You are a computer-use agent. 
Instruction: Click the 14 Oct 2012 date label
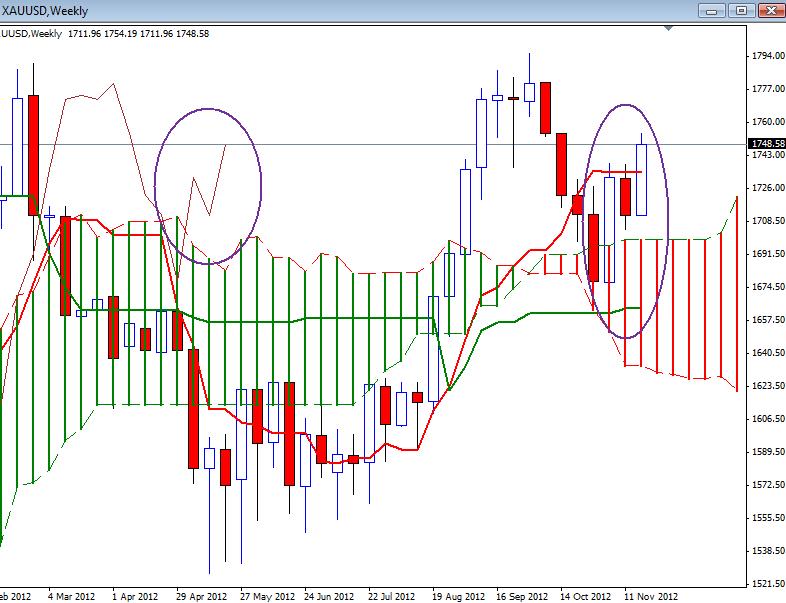pyautogui.click(x=585, y=596)
